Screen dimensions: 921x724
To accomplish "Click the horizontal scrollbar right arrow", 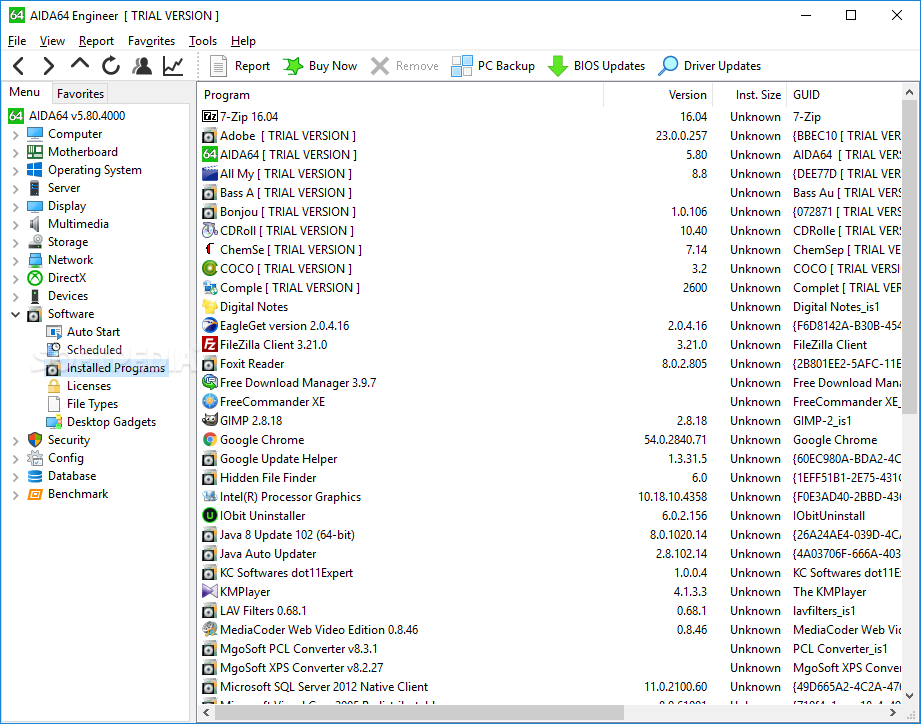I will click(893, 712).
